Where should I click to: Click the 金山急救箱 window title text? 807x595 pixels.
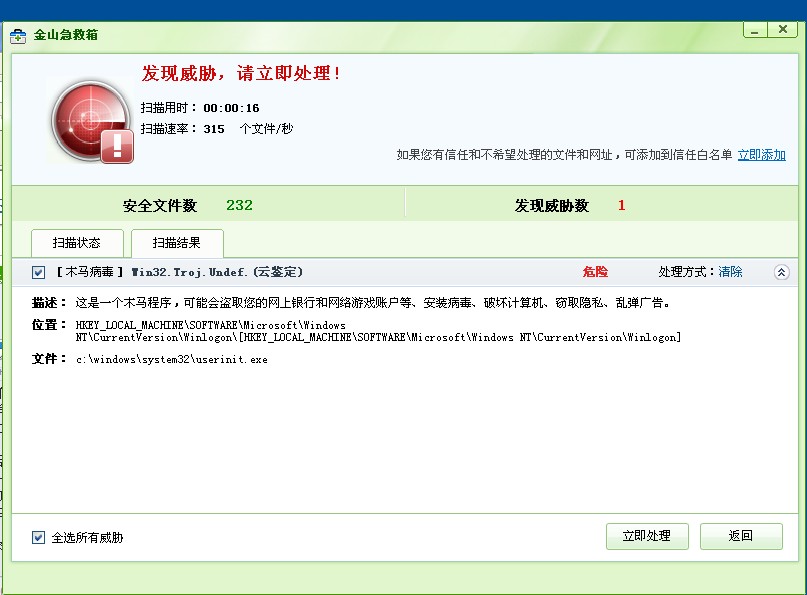(66, 35)
